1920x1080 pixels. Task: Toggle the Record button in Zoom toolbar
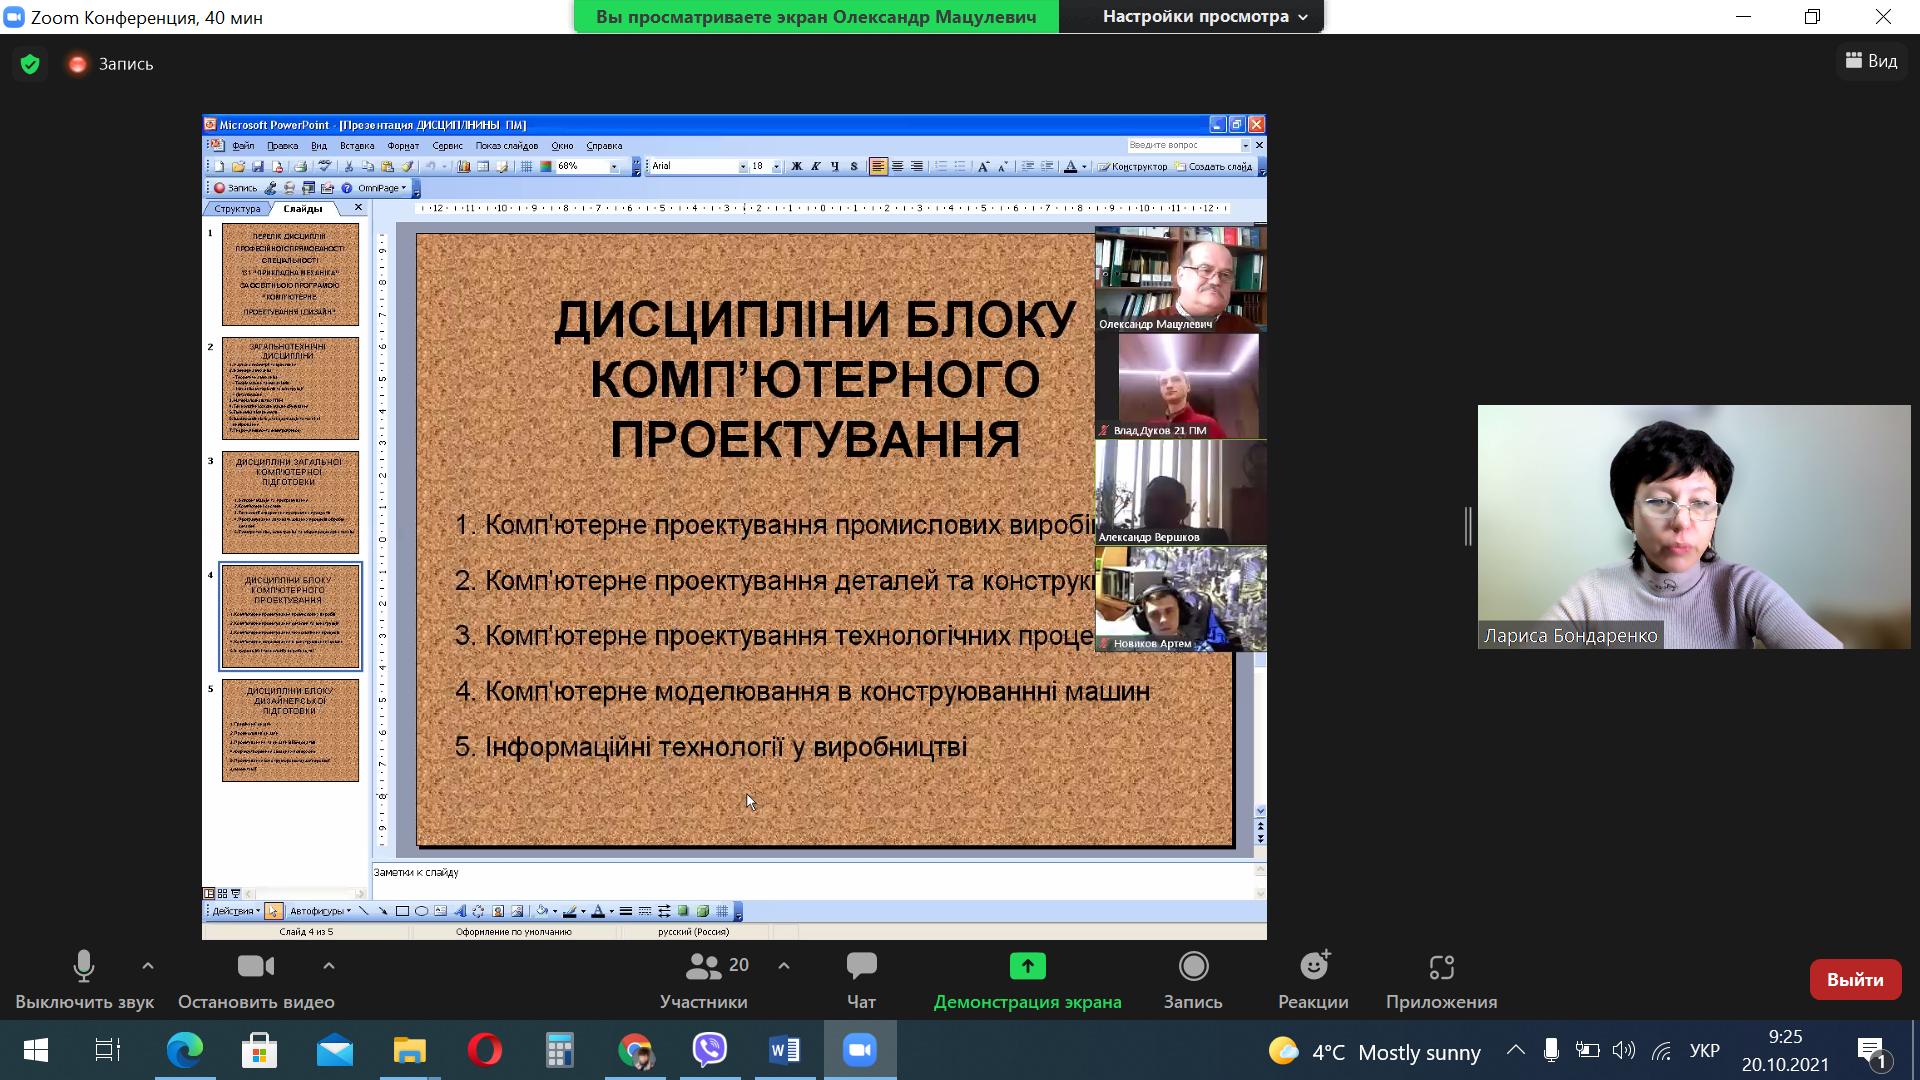[x=1193, y=966]
